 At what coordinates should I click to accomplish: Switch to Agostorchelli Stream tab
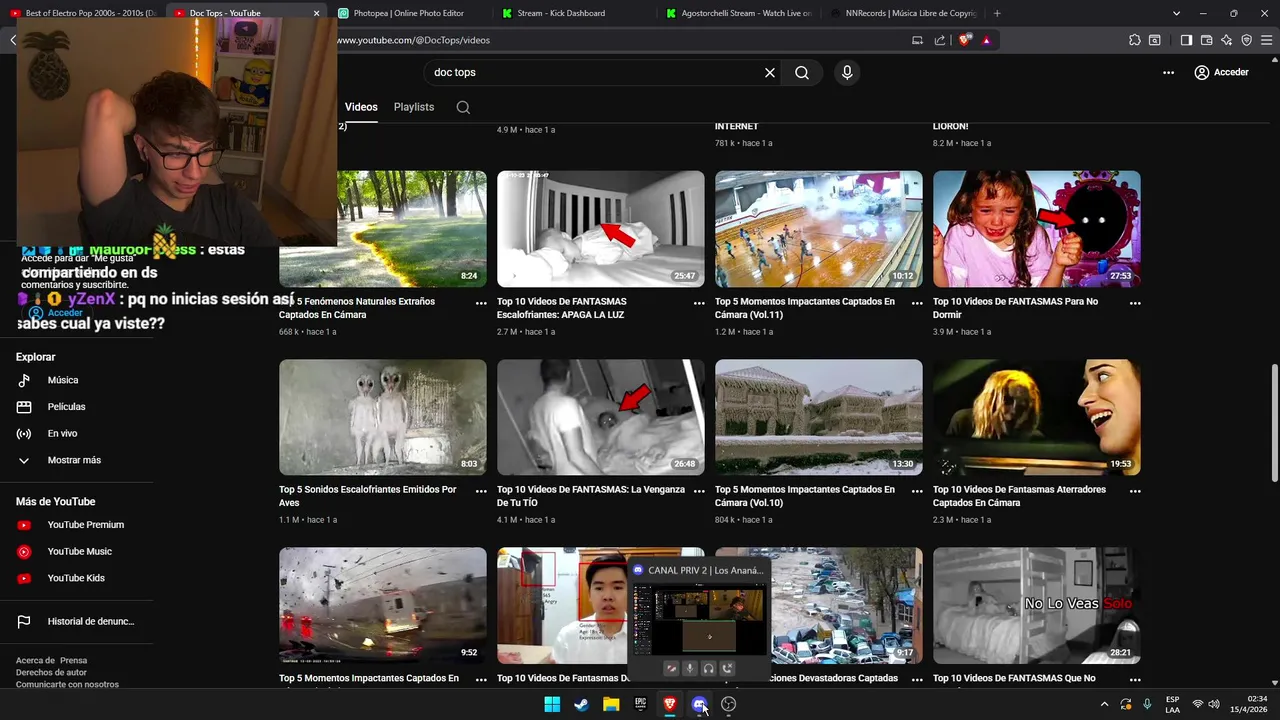[x=740, y=13]
